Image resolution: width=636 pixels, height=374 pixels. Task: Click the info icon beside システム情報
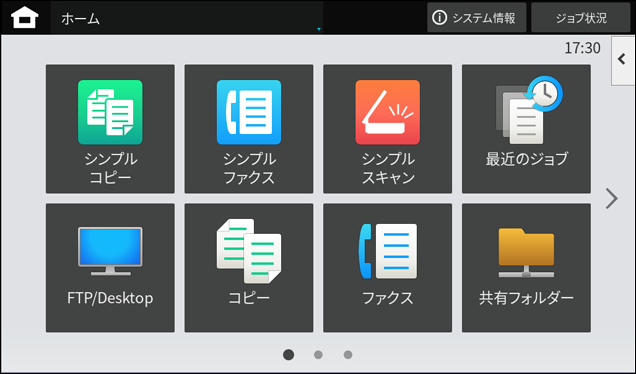point(439,18)
